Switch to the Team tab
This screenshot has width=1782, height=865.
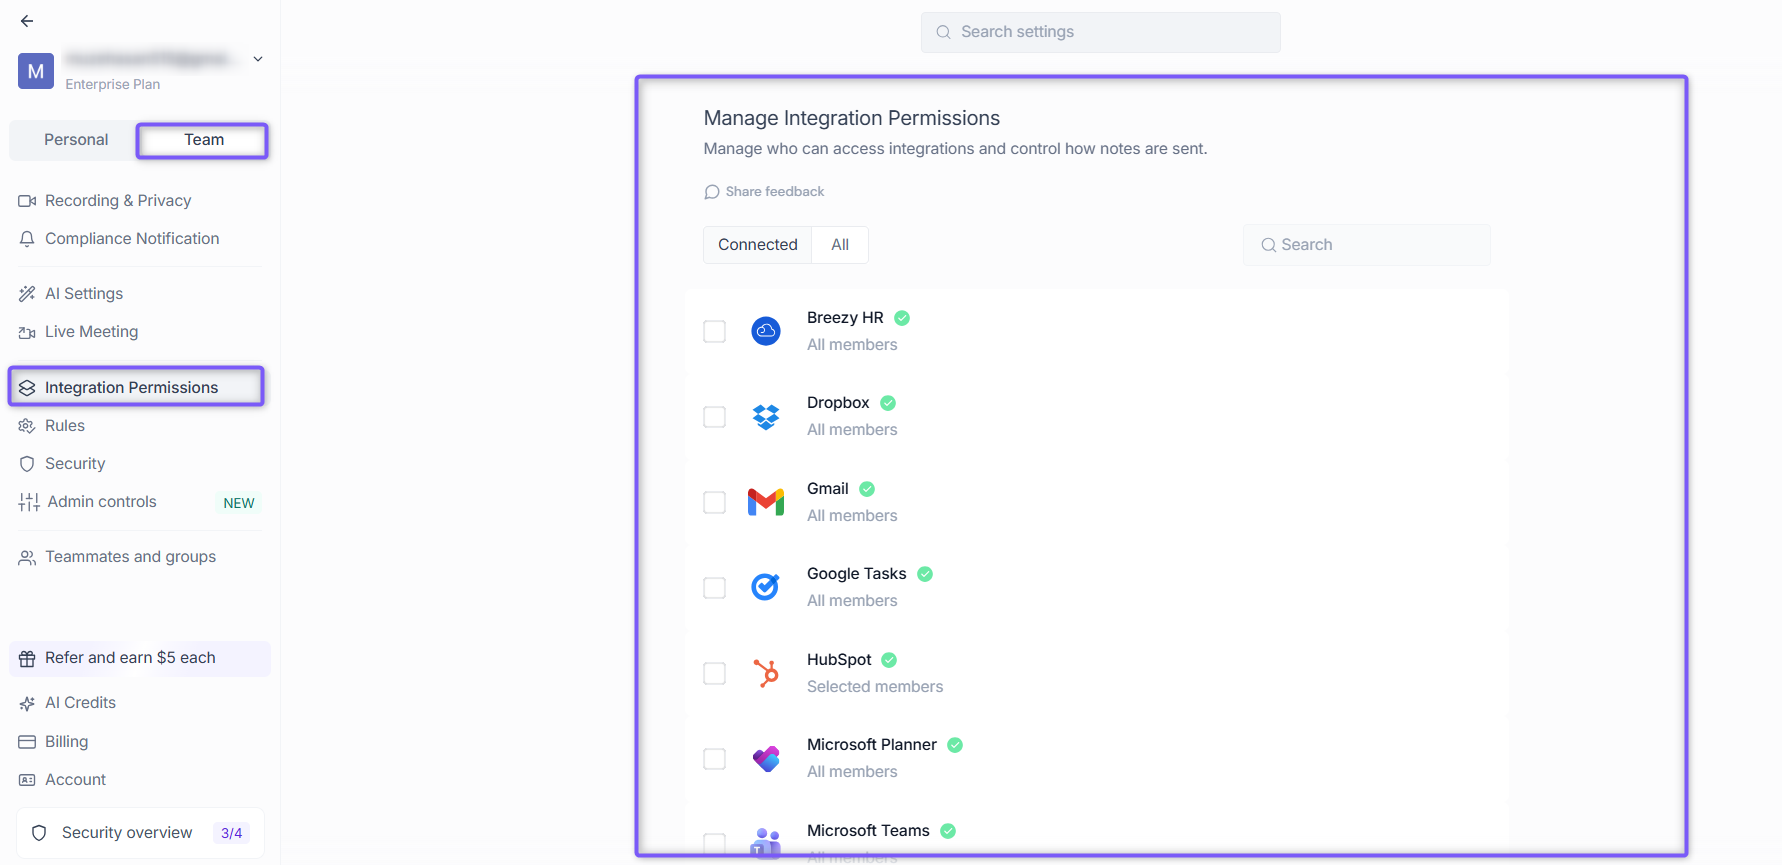click(203, 140)
